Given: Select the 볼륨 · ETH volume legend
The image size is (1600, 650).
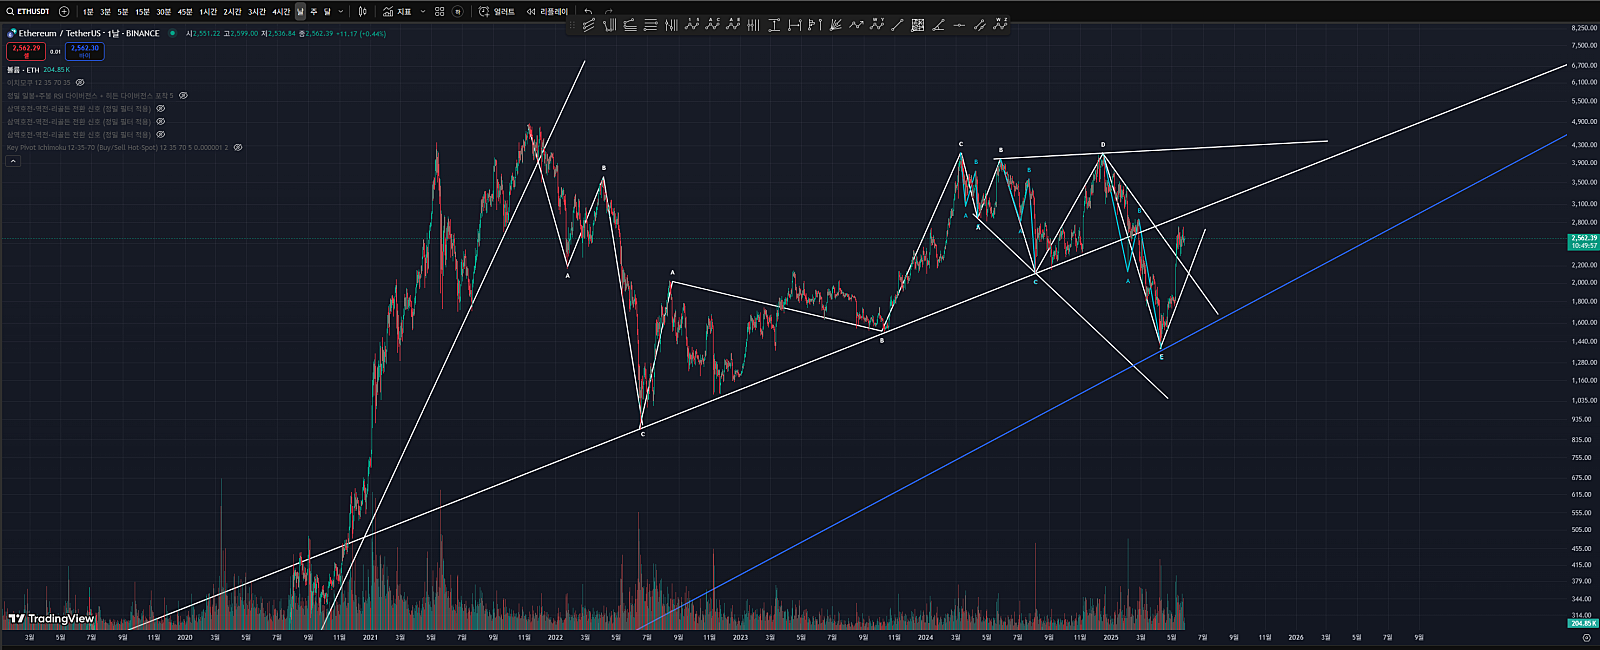Looking at the screenshot, I should tap(23, 70).
